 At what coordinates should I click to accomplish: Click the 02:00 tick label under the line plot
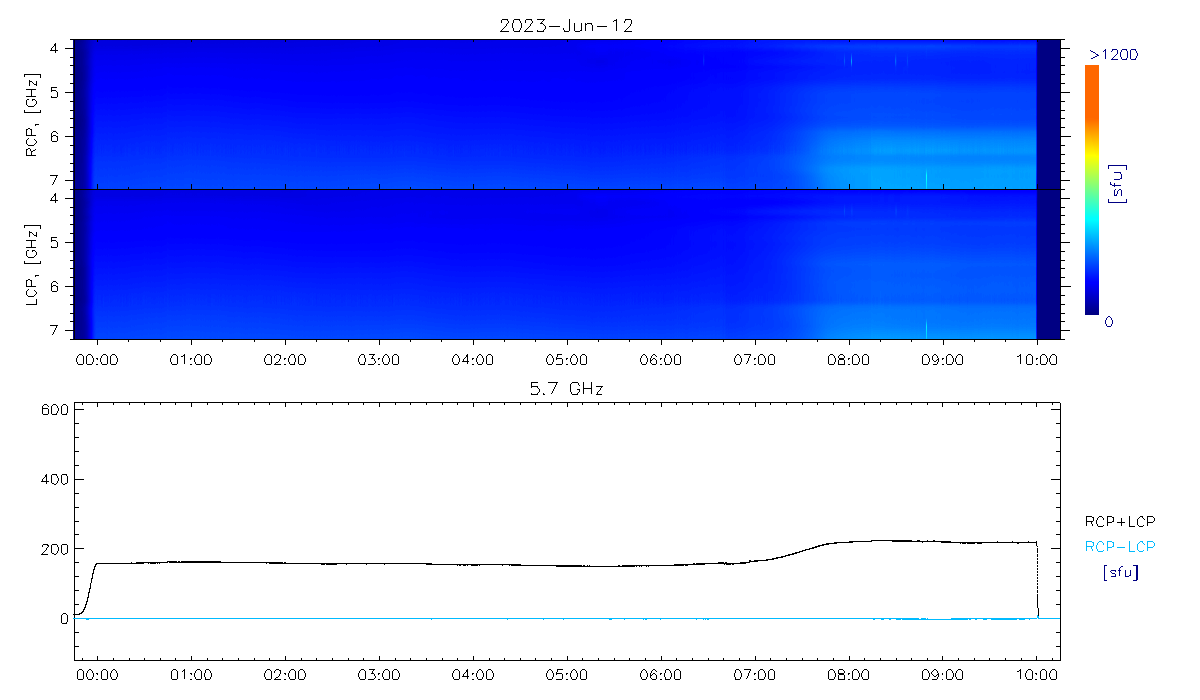point(284,677)
